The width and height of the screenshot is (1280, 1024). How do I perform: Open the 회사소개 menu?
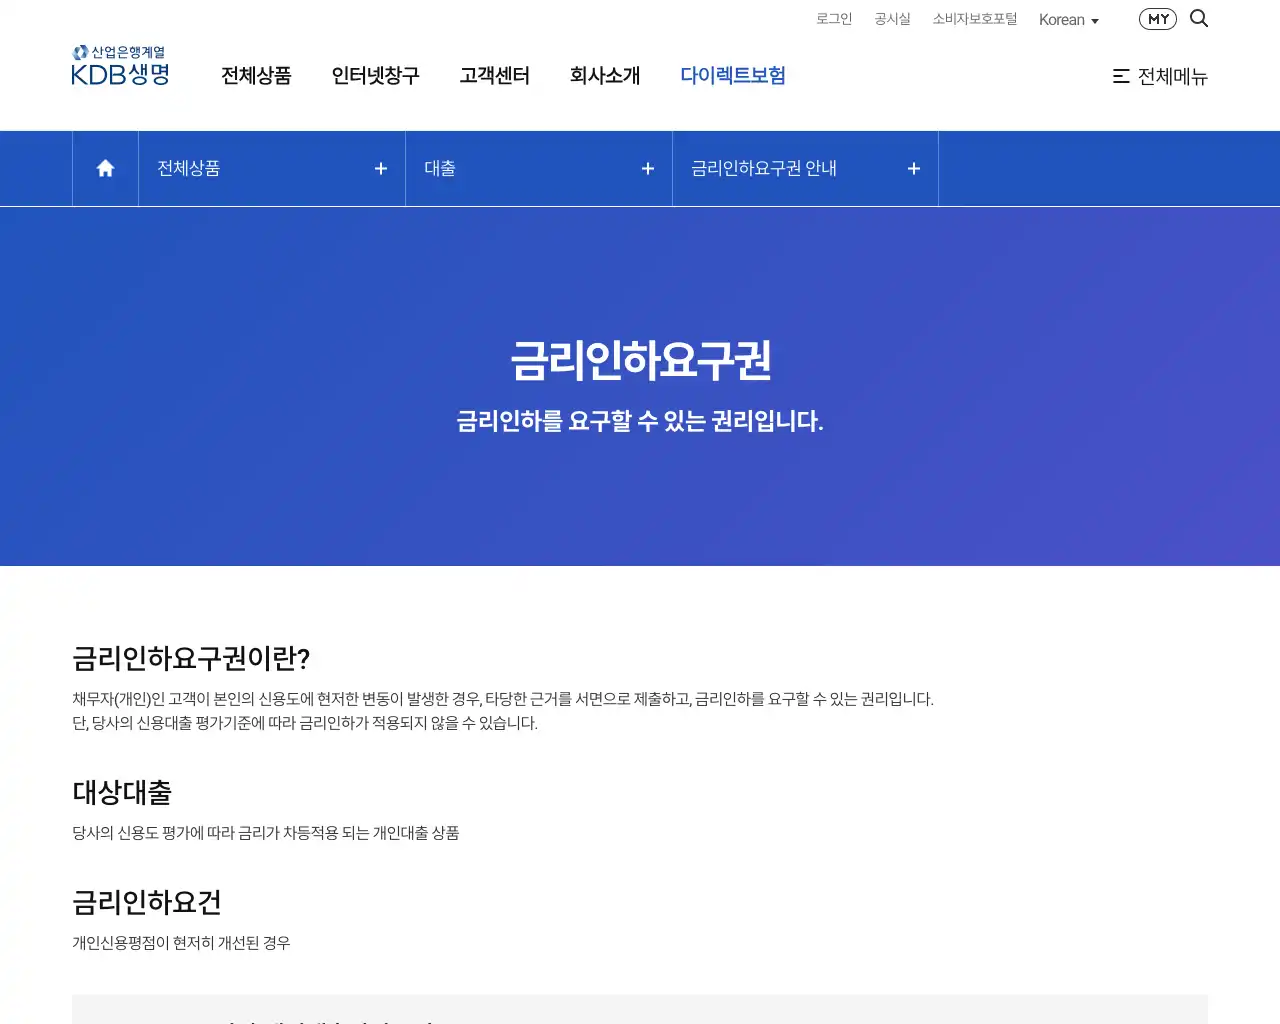(605, 75)
